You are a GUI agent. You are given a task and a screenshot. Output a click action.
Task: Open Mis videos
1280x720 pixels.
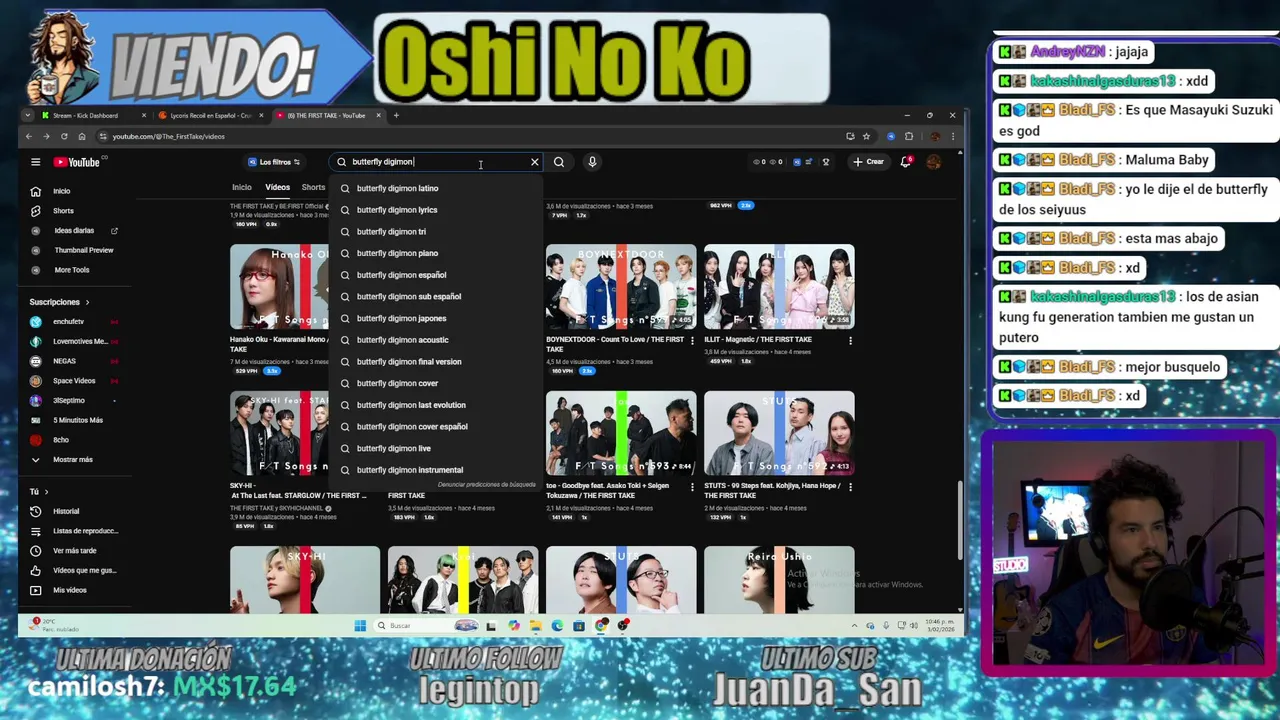click(x=72, y=590)
